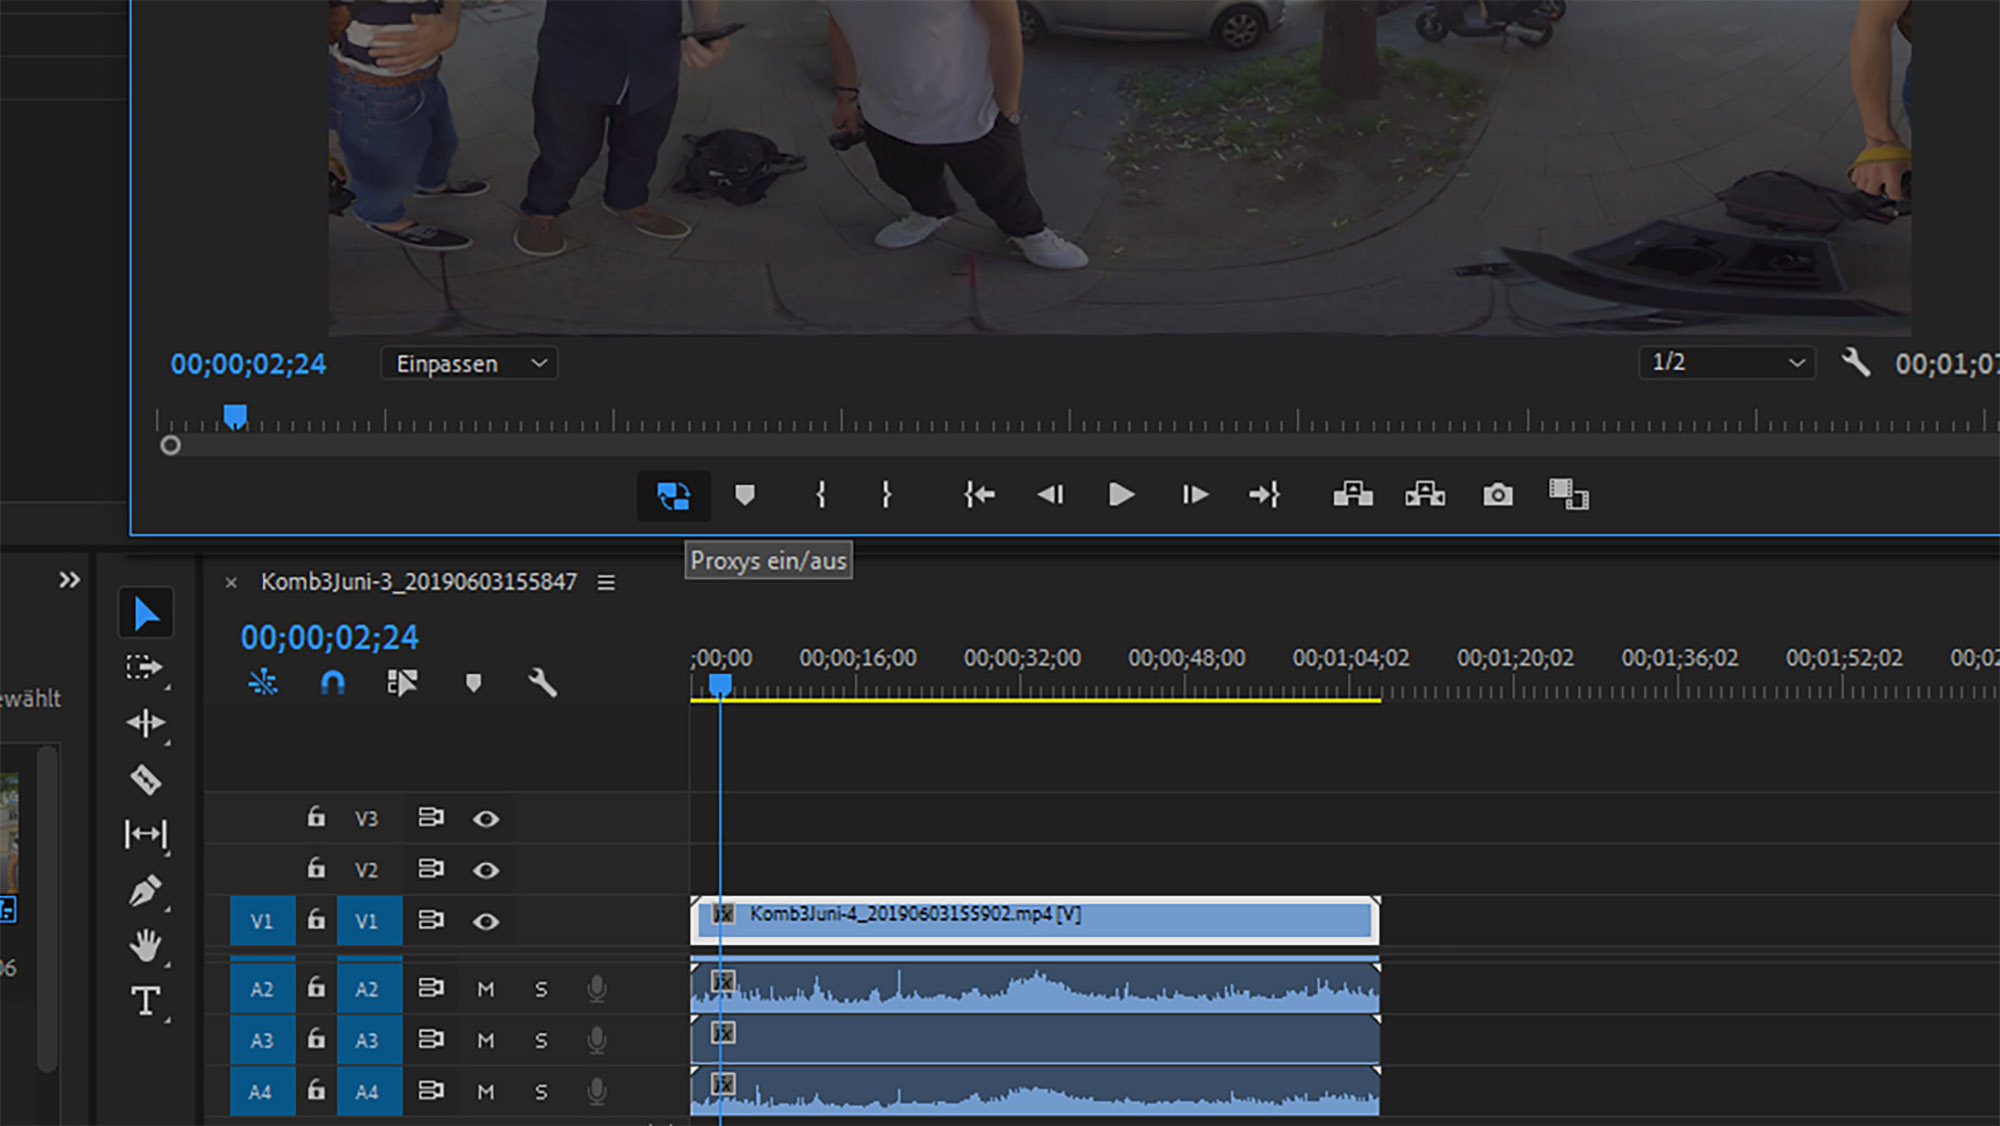Select the Ripple Edit tool

pos(146,723)
